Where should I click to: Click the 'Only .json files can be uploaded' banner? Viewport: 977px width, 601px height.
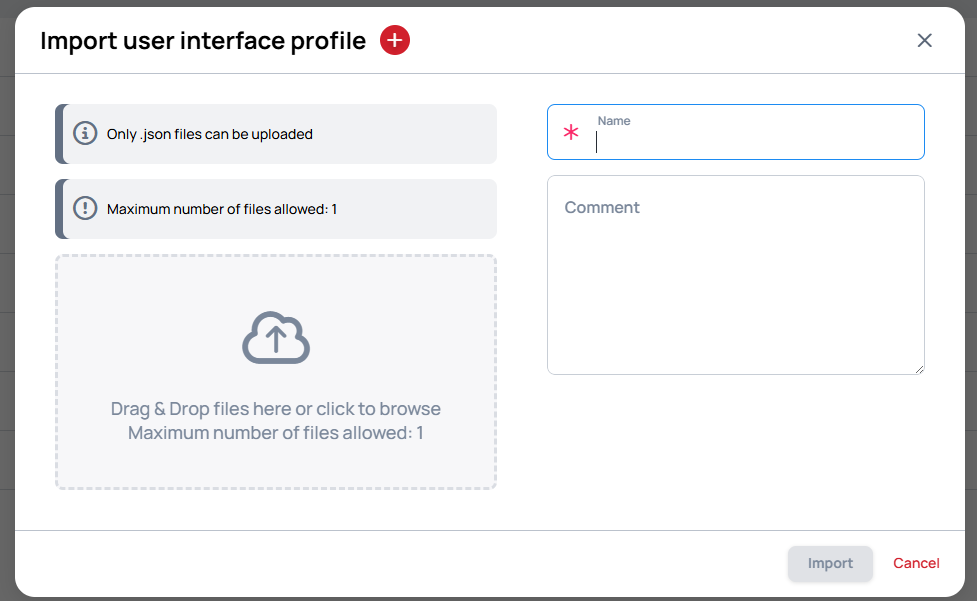pyautogui.click(x=276, y=133)
